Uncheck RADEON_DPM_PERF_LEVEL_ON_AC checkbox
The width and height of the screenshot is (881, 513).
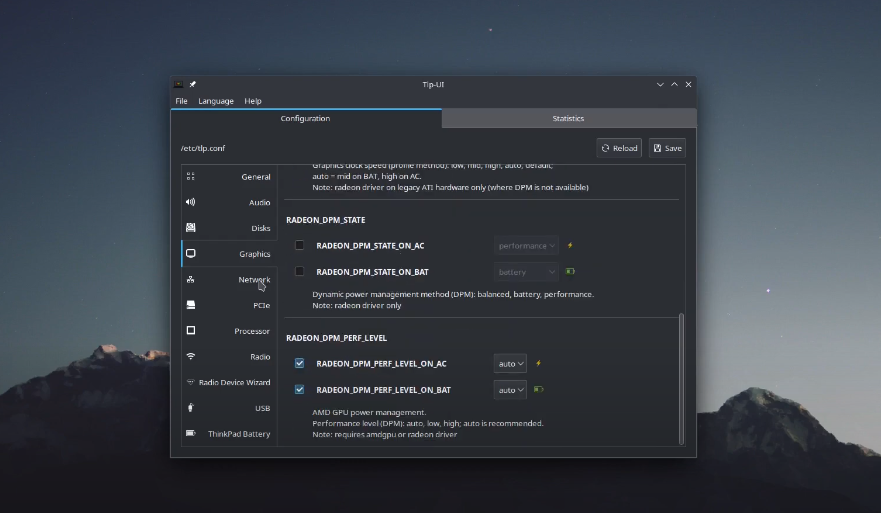tap(299, 364)
